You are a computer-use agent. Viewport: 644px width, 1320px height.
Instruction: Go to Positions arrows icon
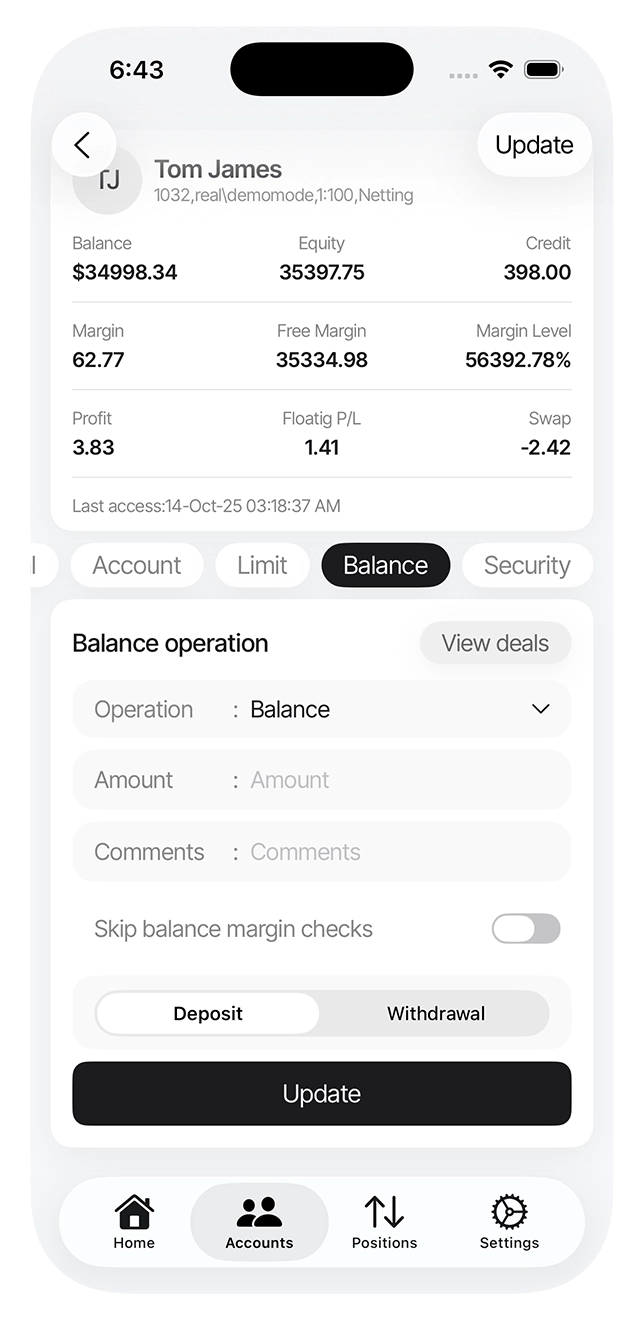[384, 1213]
